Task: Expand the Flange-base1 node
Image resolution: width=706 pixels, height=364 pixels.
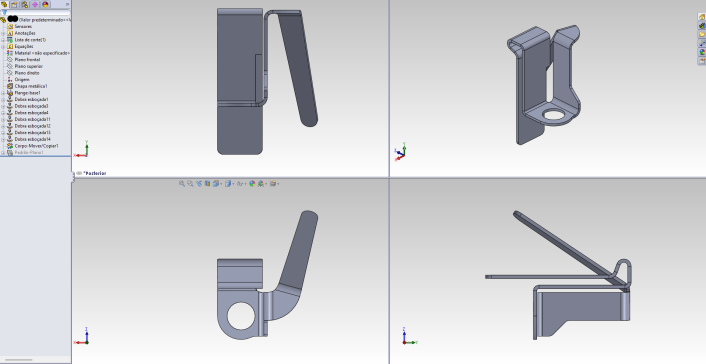Action: tap(3, 93)
